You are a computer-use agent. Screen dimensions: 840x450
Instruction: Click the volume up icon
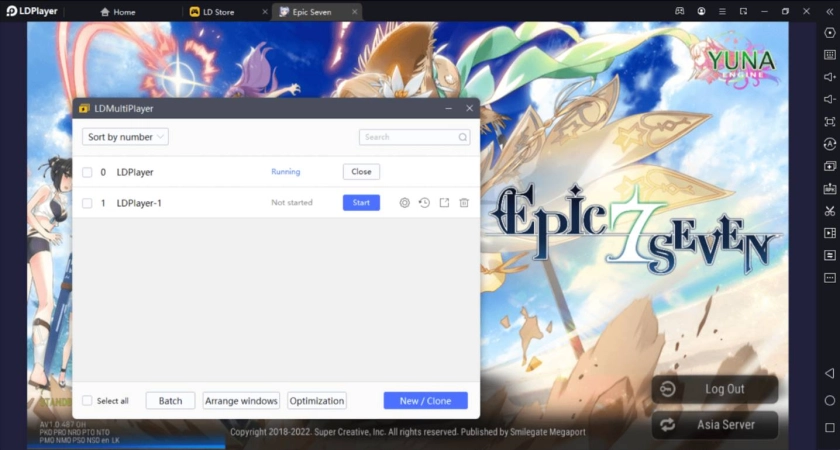(829, 77)
